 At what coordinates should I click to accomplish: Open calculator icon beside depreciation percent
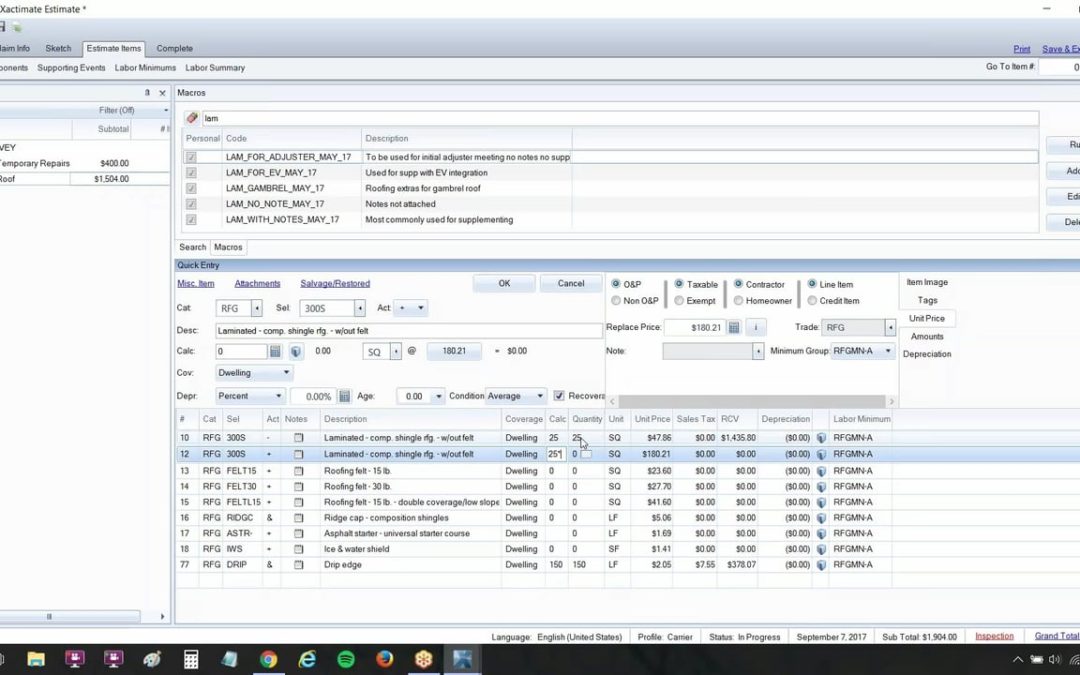pyautogui.click(x=344, y=396)
